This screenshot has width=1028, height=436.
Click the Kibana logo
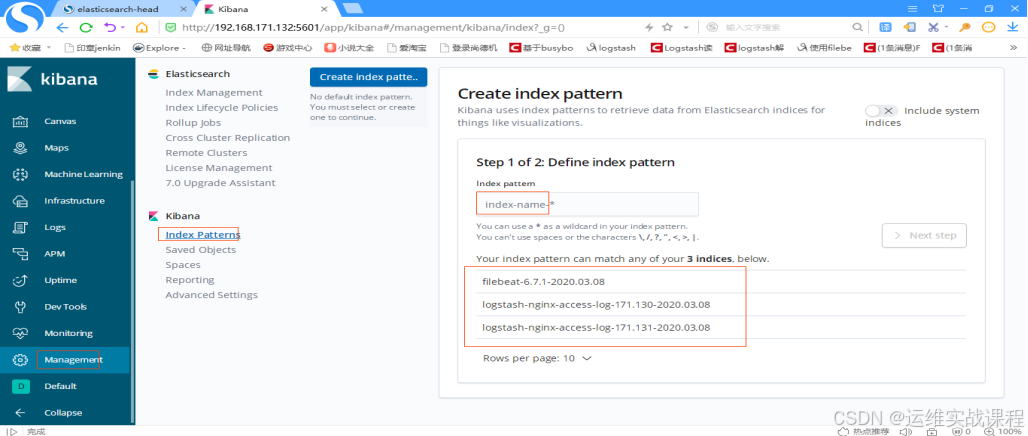[20, 79]
